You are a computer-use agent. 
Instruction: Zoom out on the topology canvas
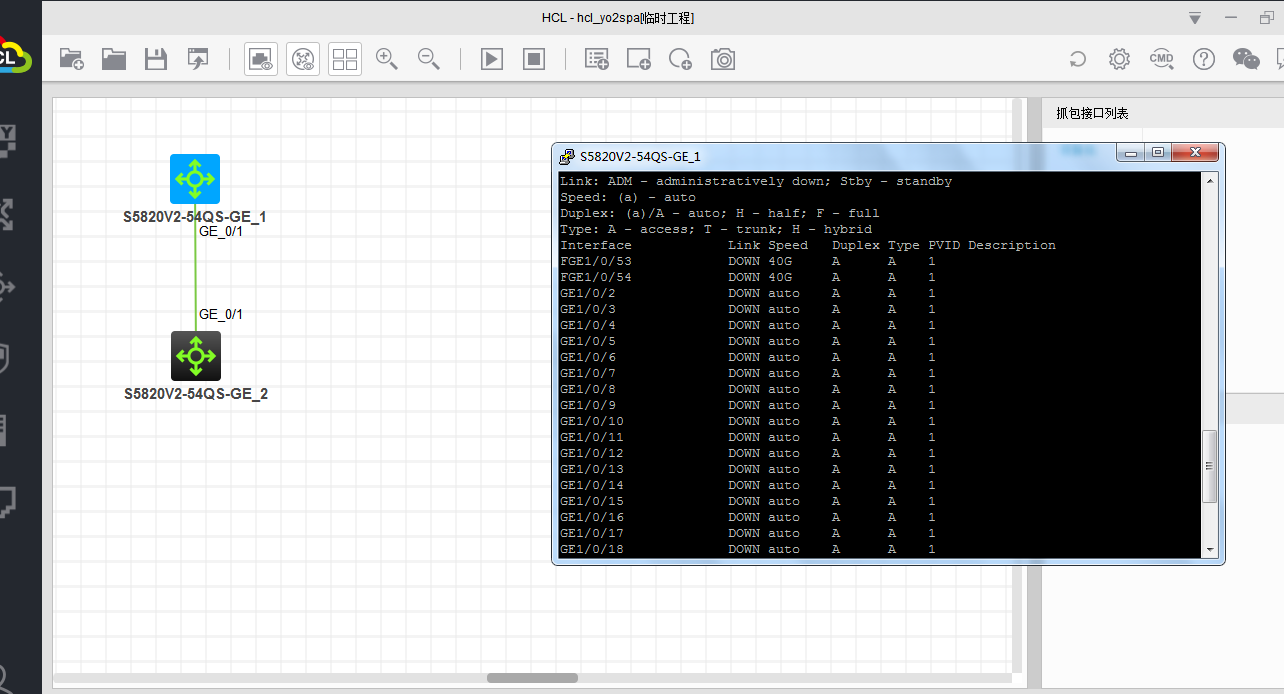pyautogui.click(x=429, y=59)
